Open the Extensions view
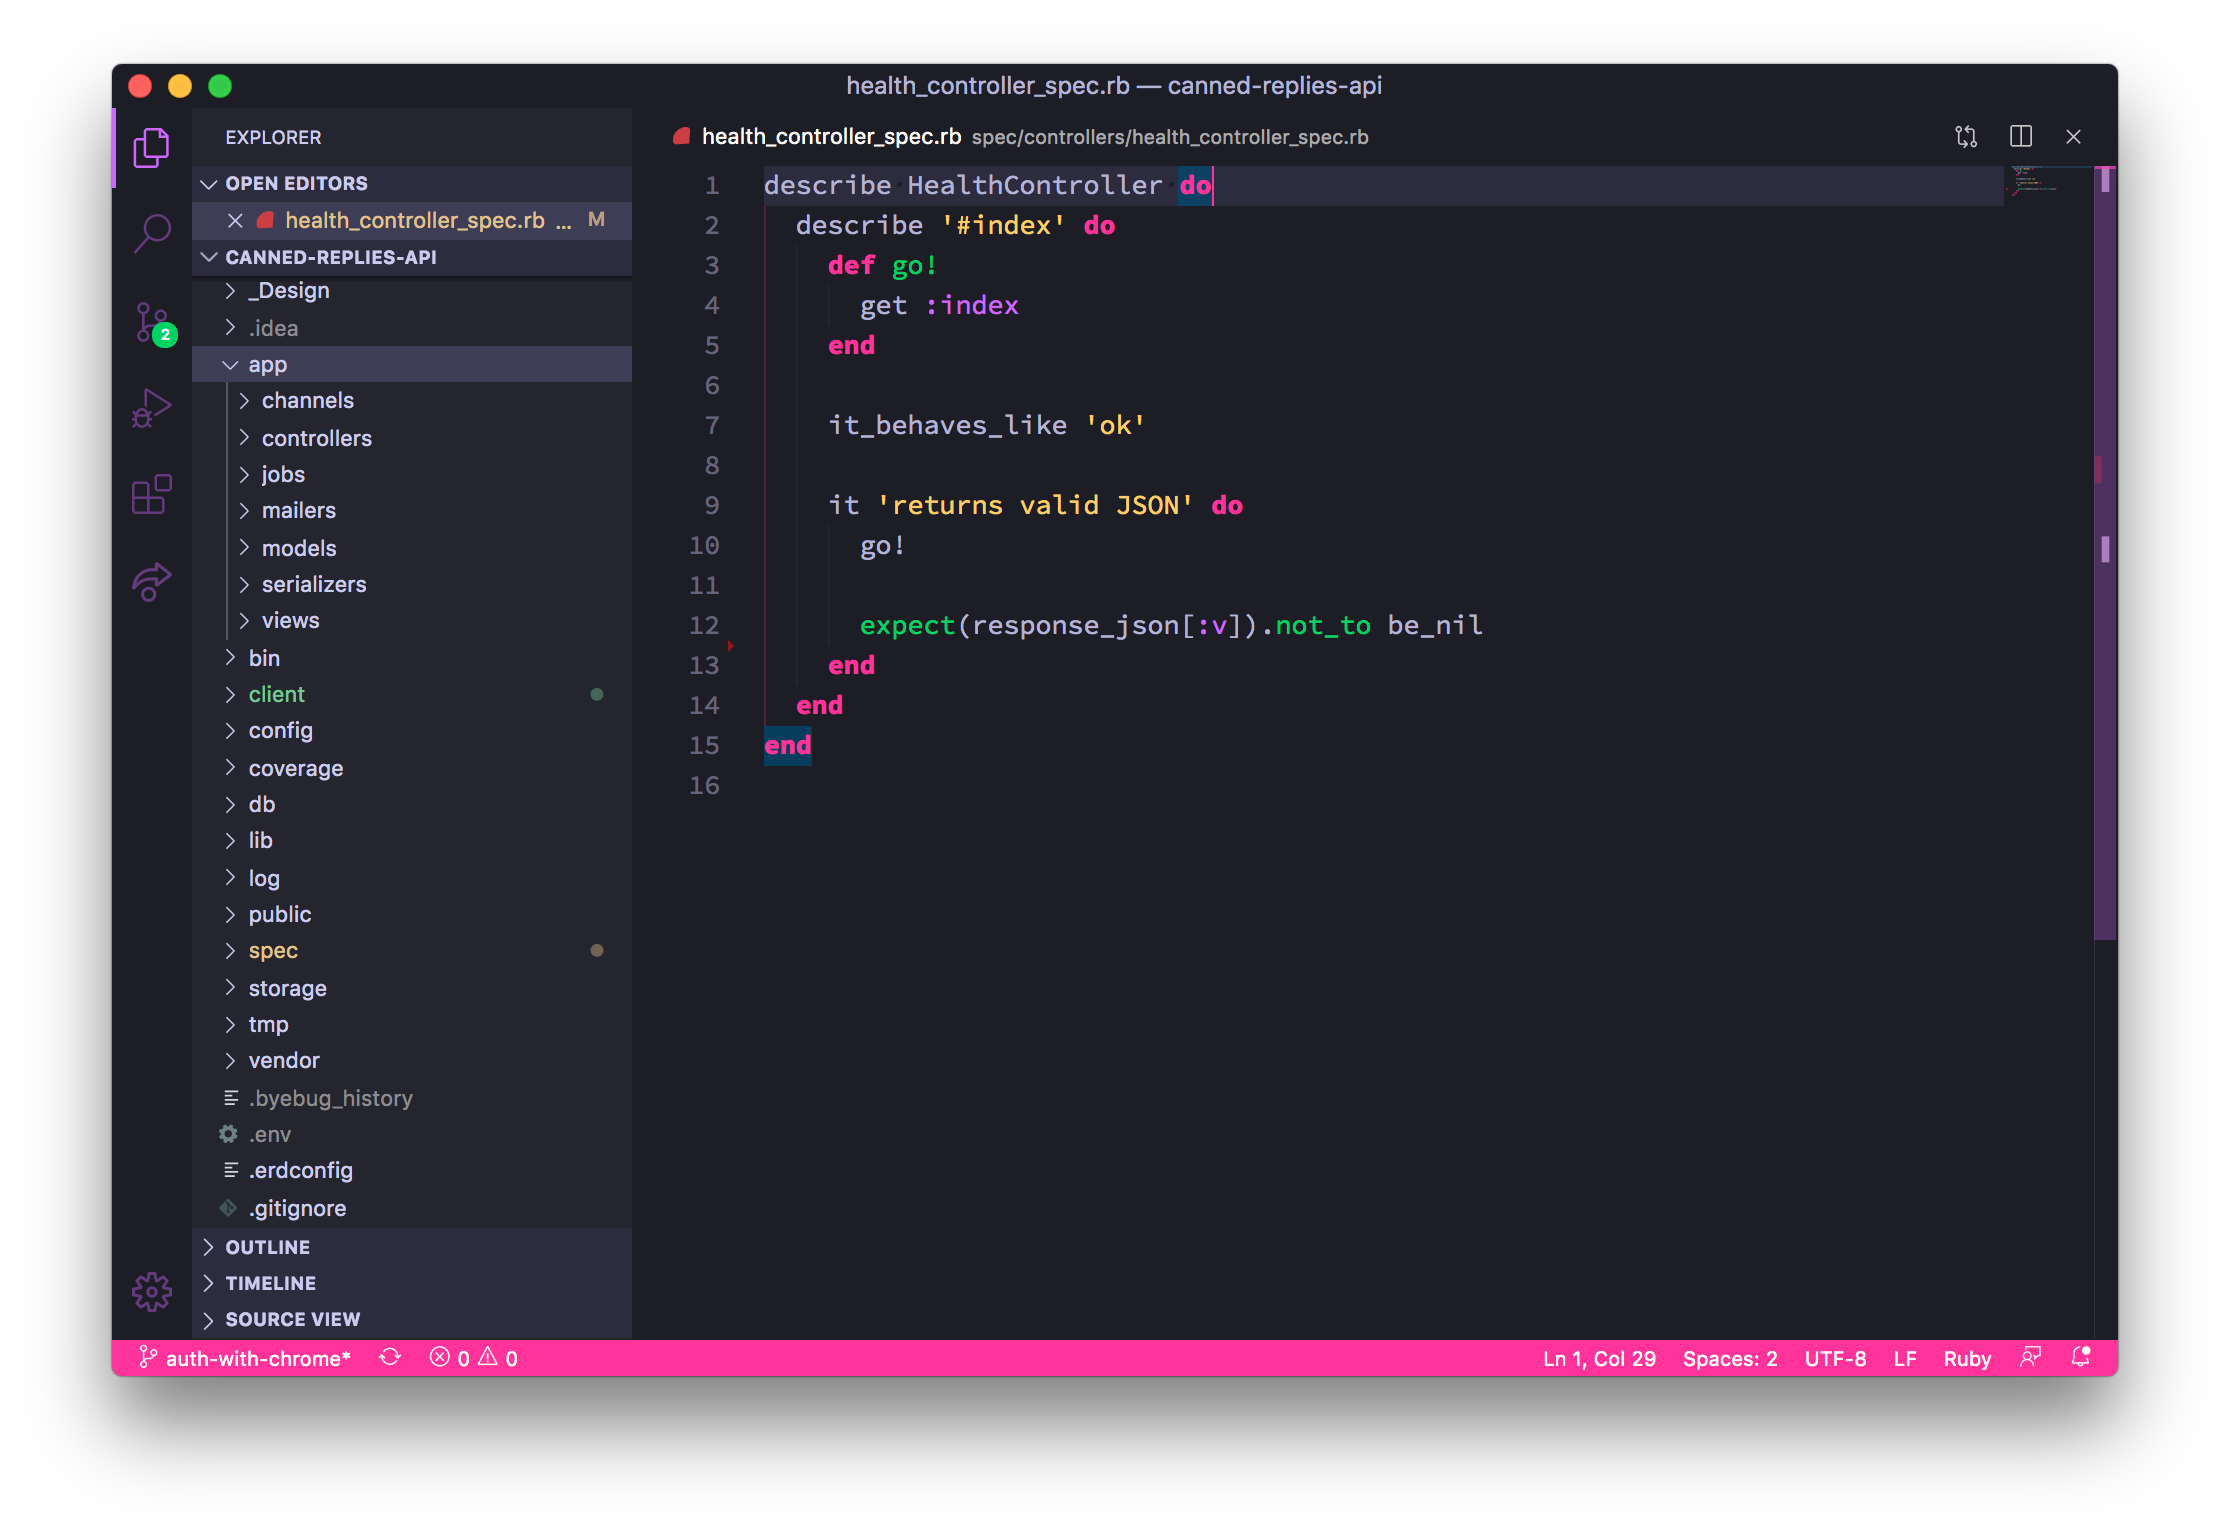The height and width of the screenshot is (1536, 2230). pyautogui.click(x=152, y=495)
